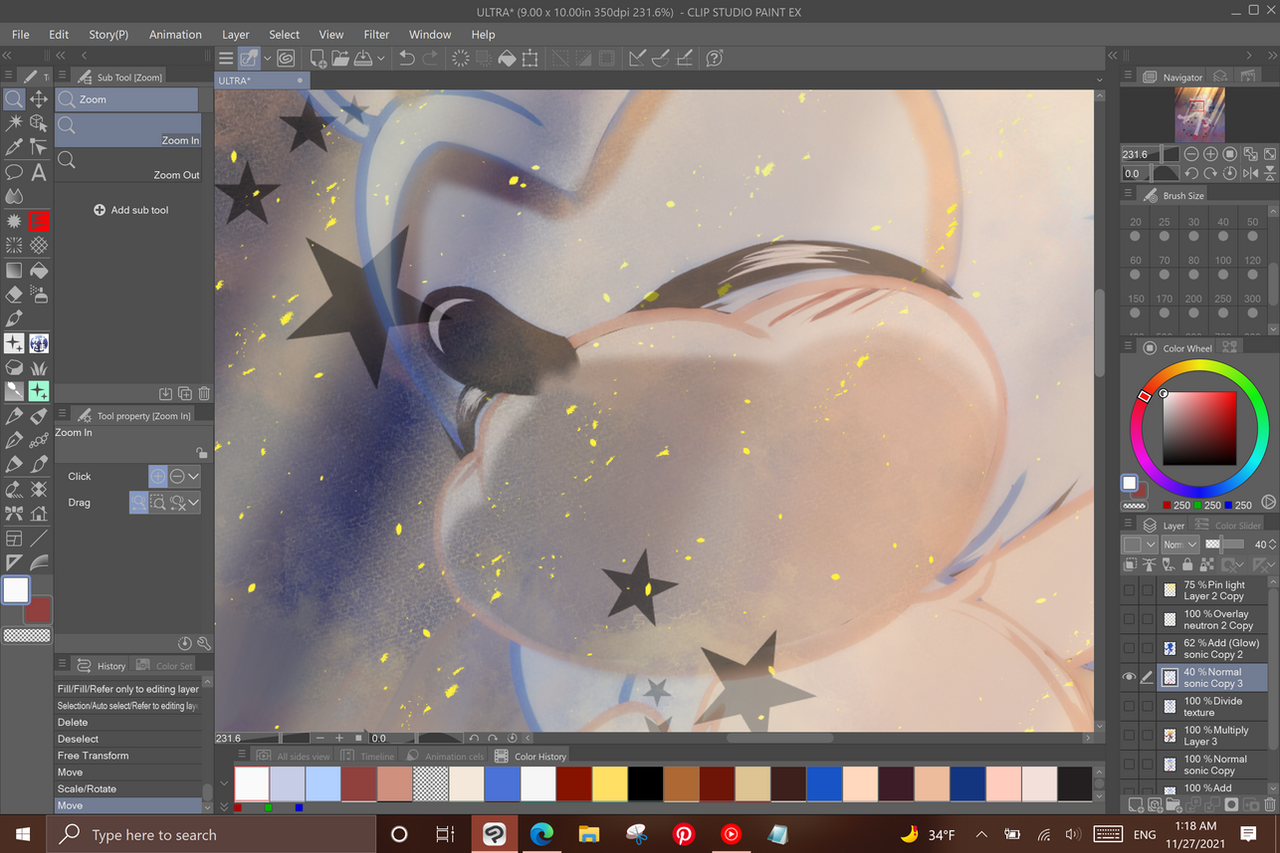The image size is (1280, 853).
Task: Toggle Click zoom-out minus option
Action: coord(177,477)
